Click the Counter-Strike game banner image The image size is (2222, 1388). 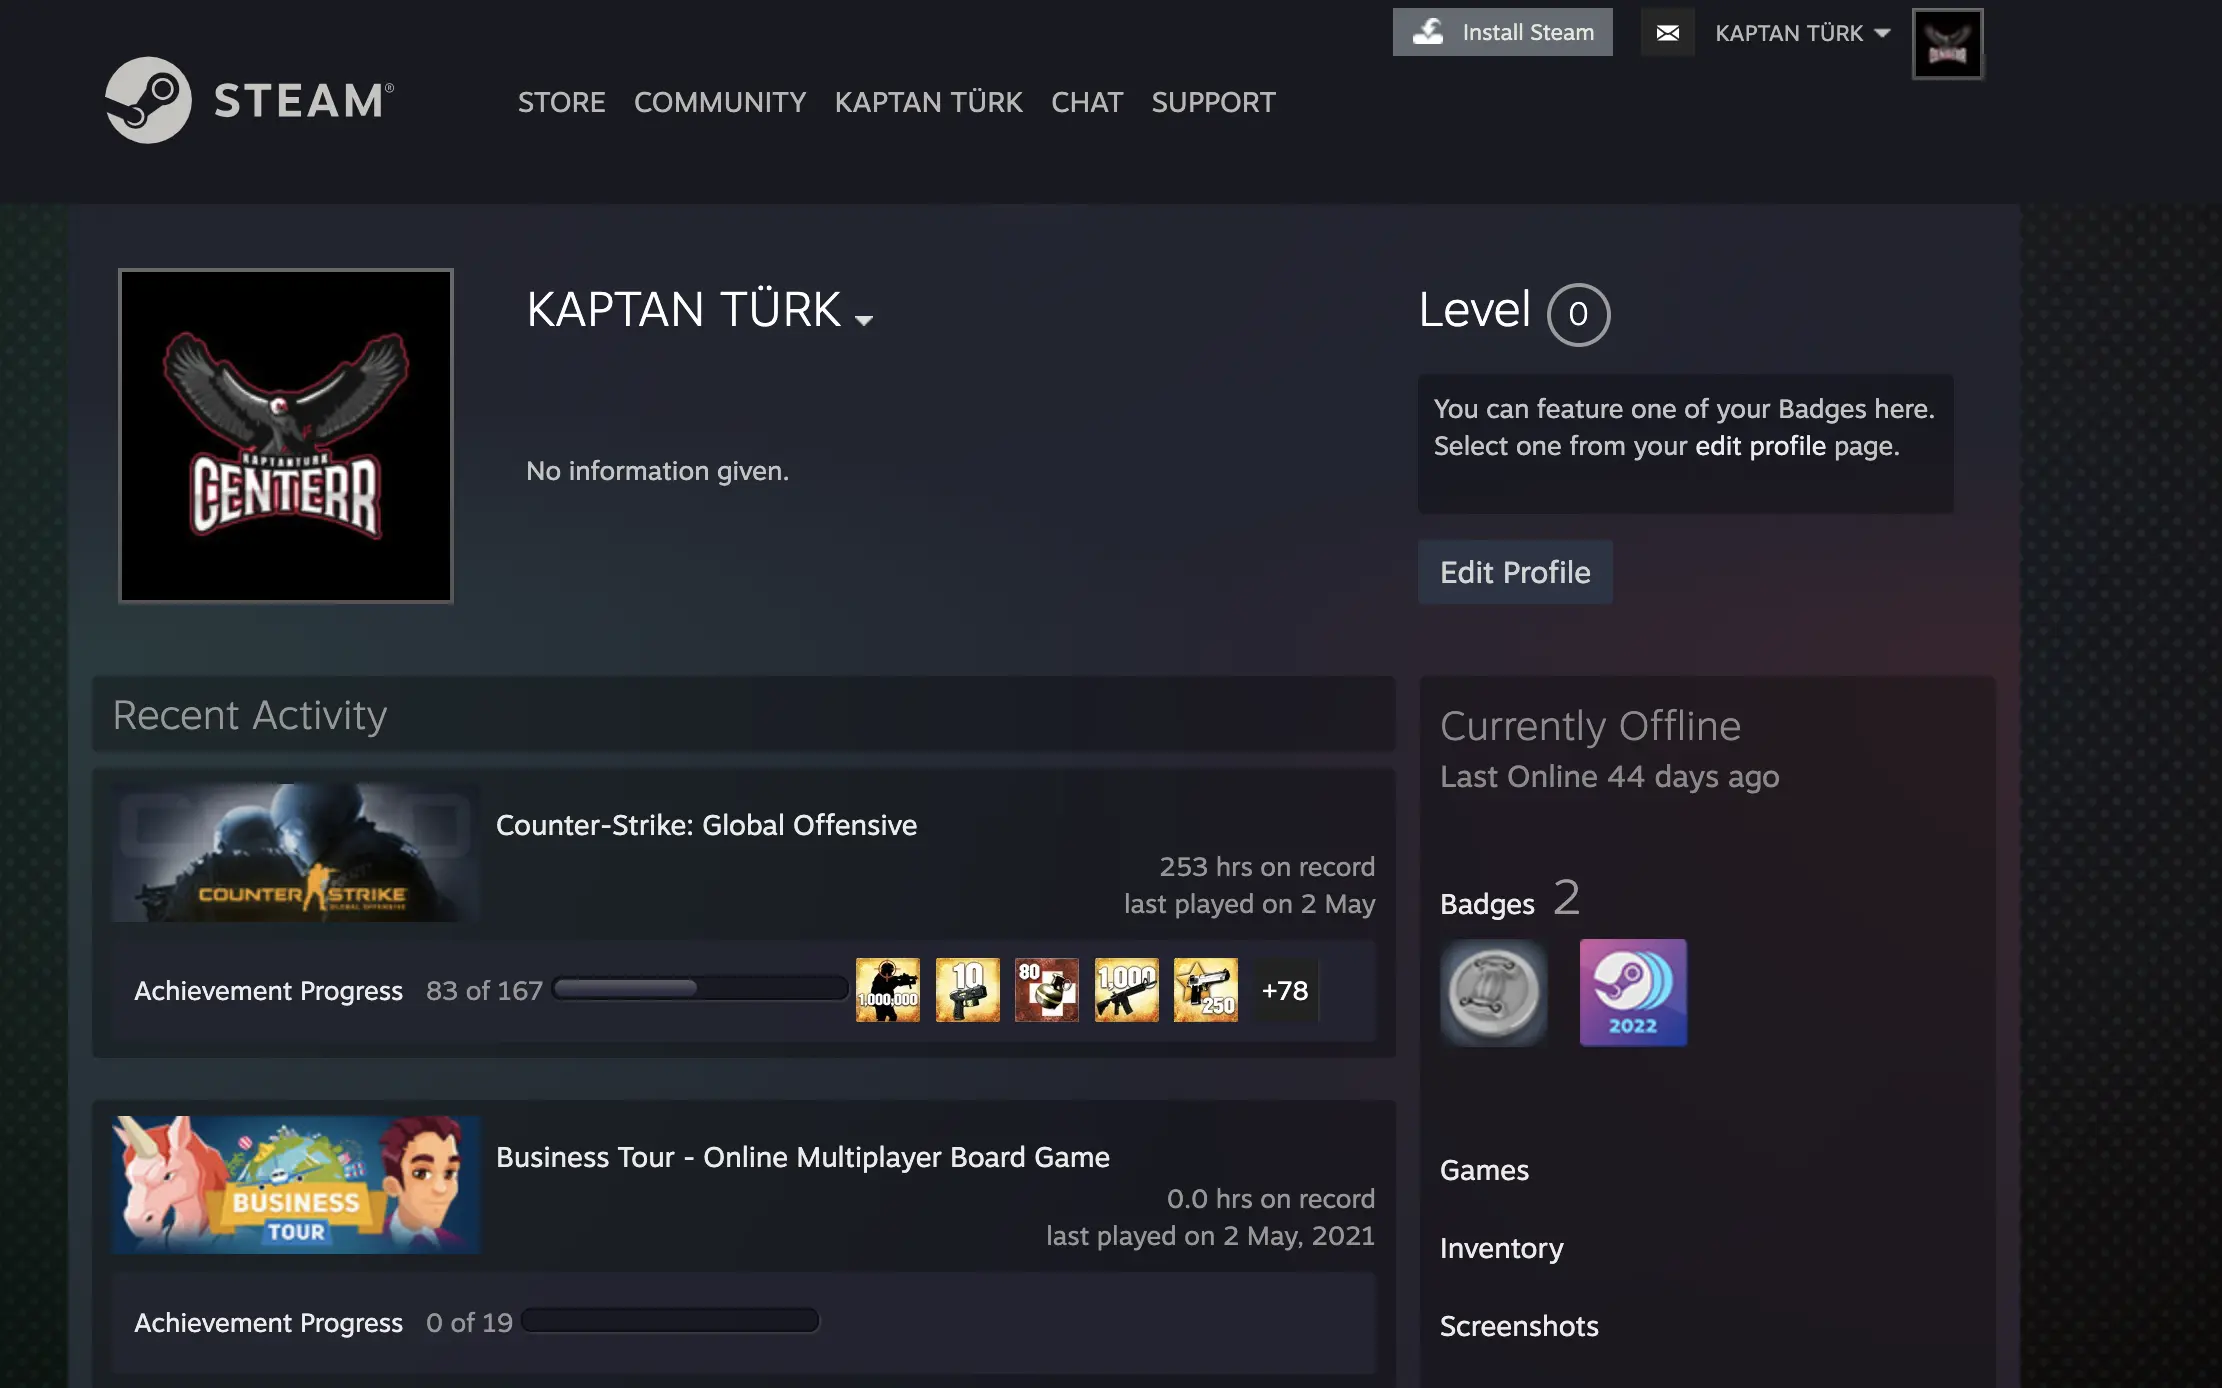[x=296, y=853]
